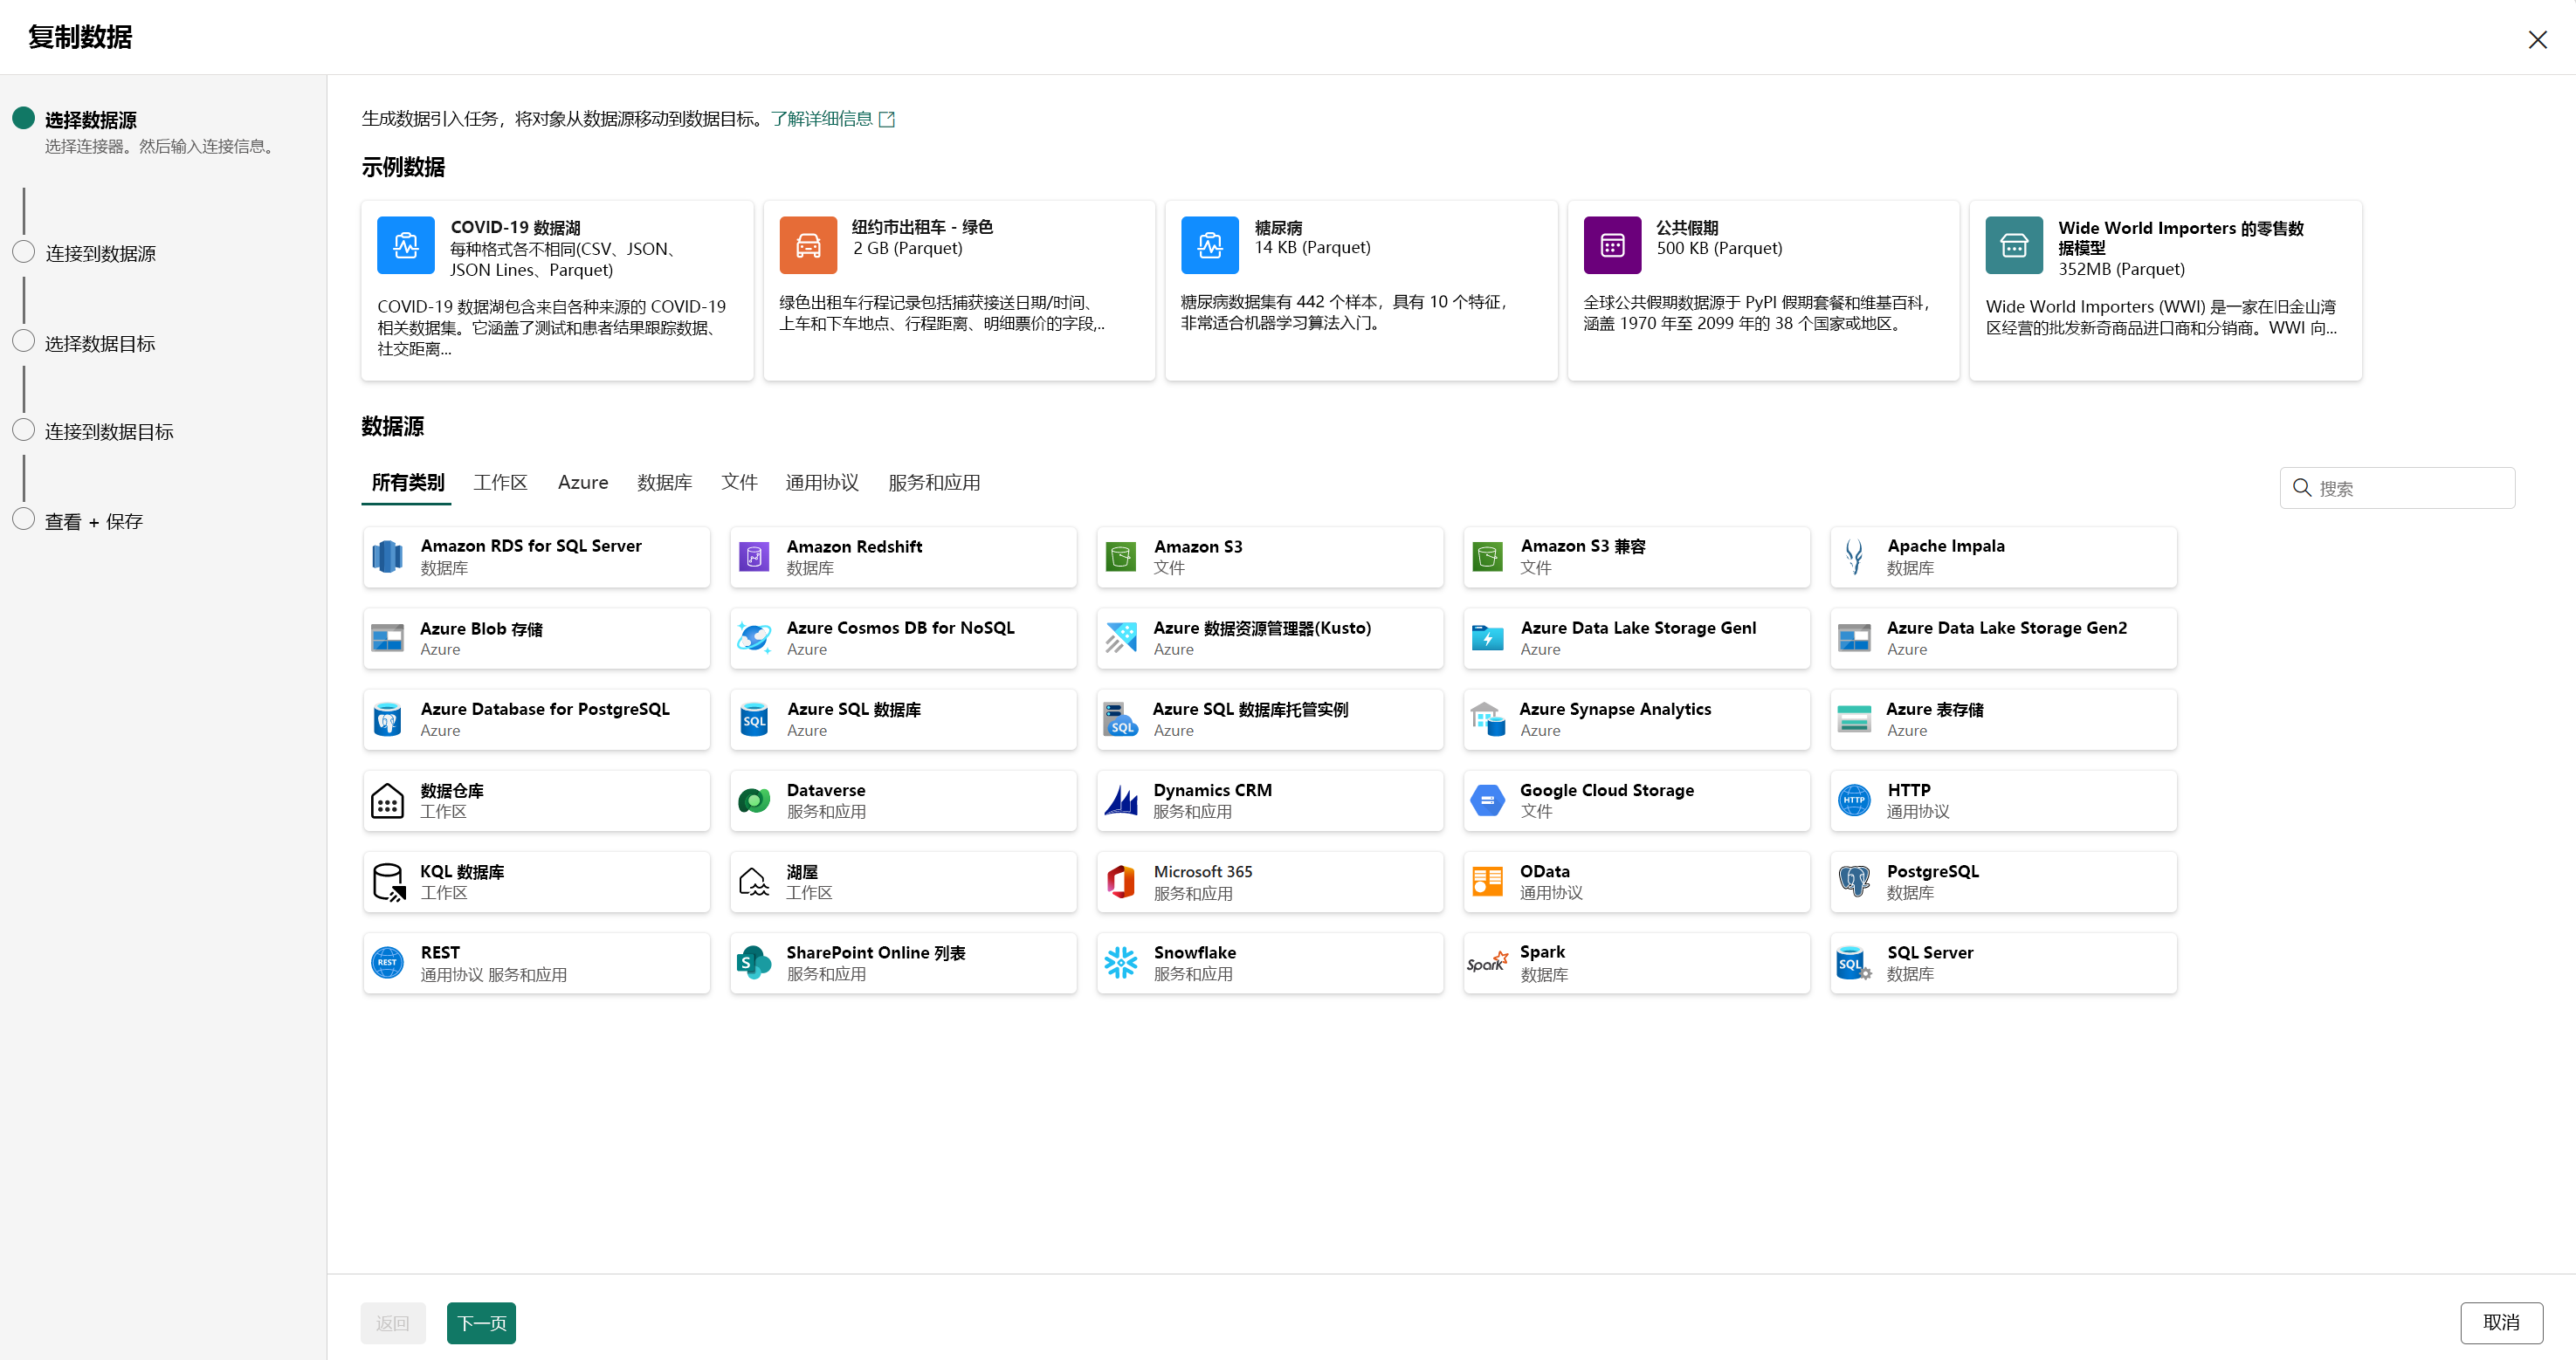Select the 选择数据目标 step circle
This screenshot has width=2576, height=1360.
click(x=24, y=341)
